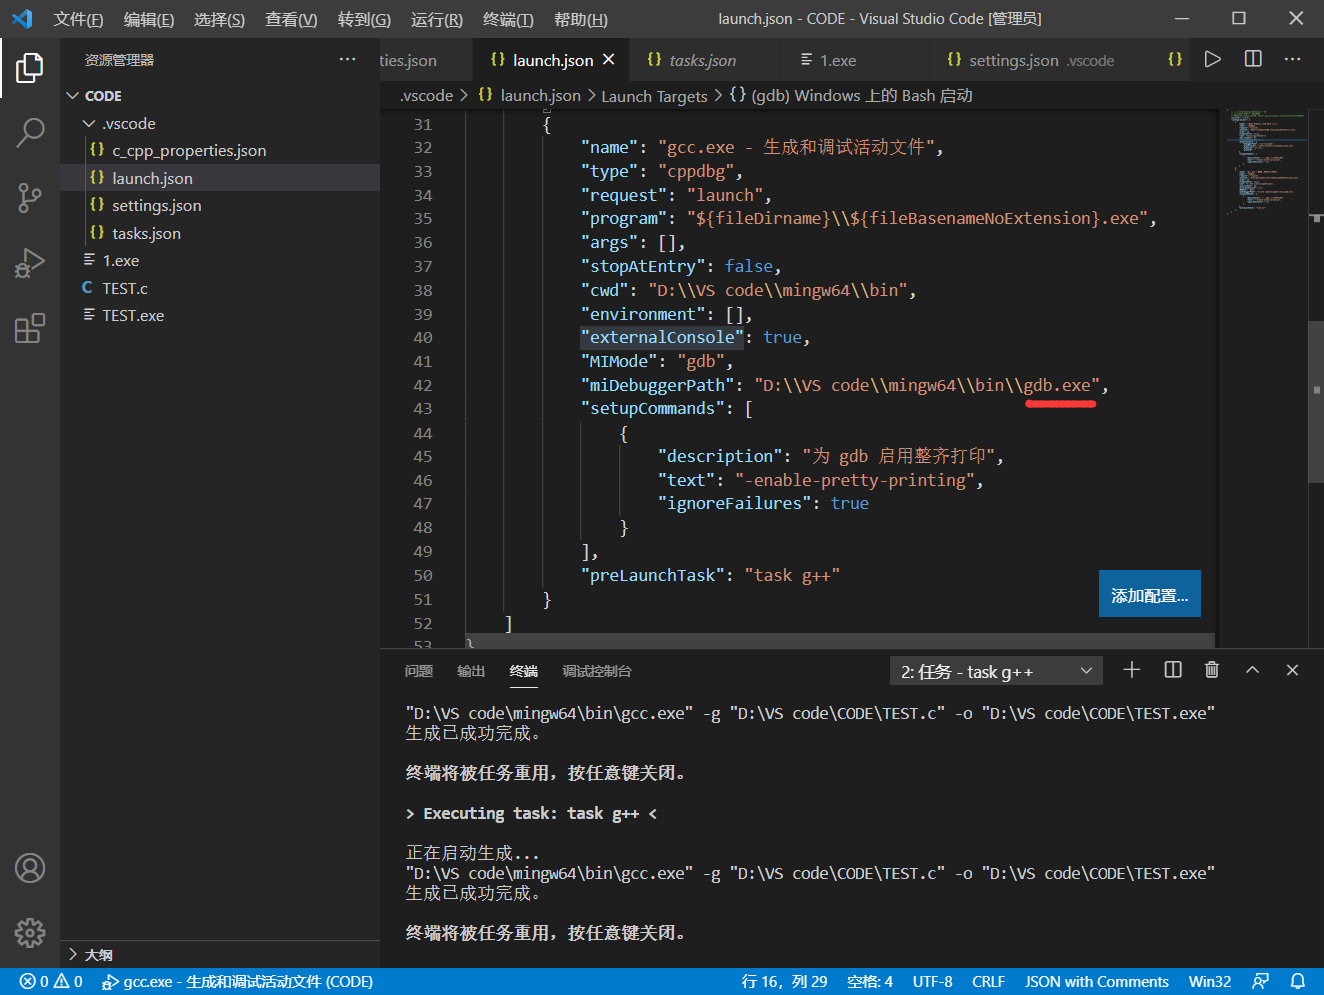
Task: Open the Source Control view icon
Action: [x=30, y=197]
